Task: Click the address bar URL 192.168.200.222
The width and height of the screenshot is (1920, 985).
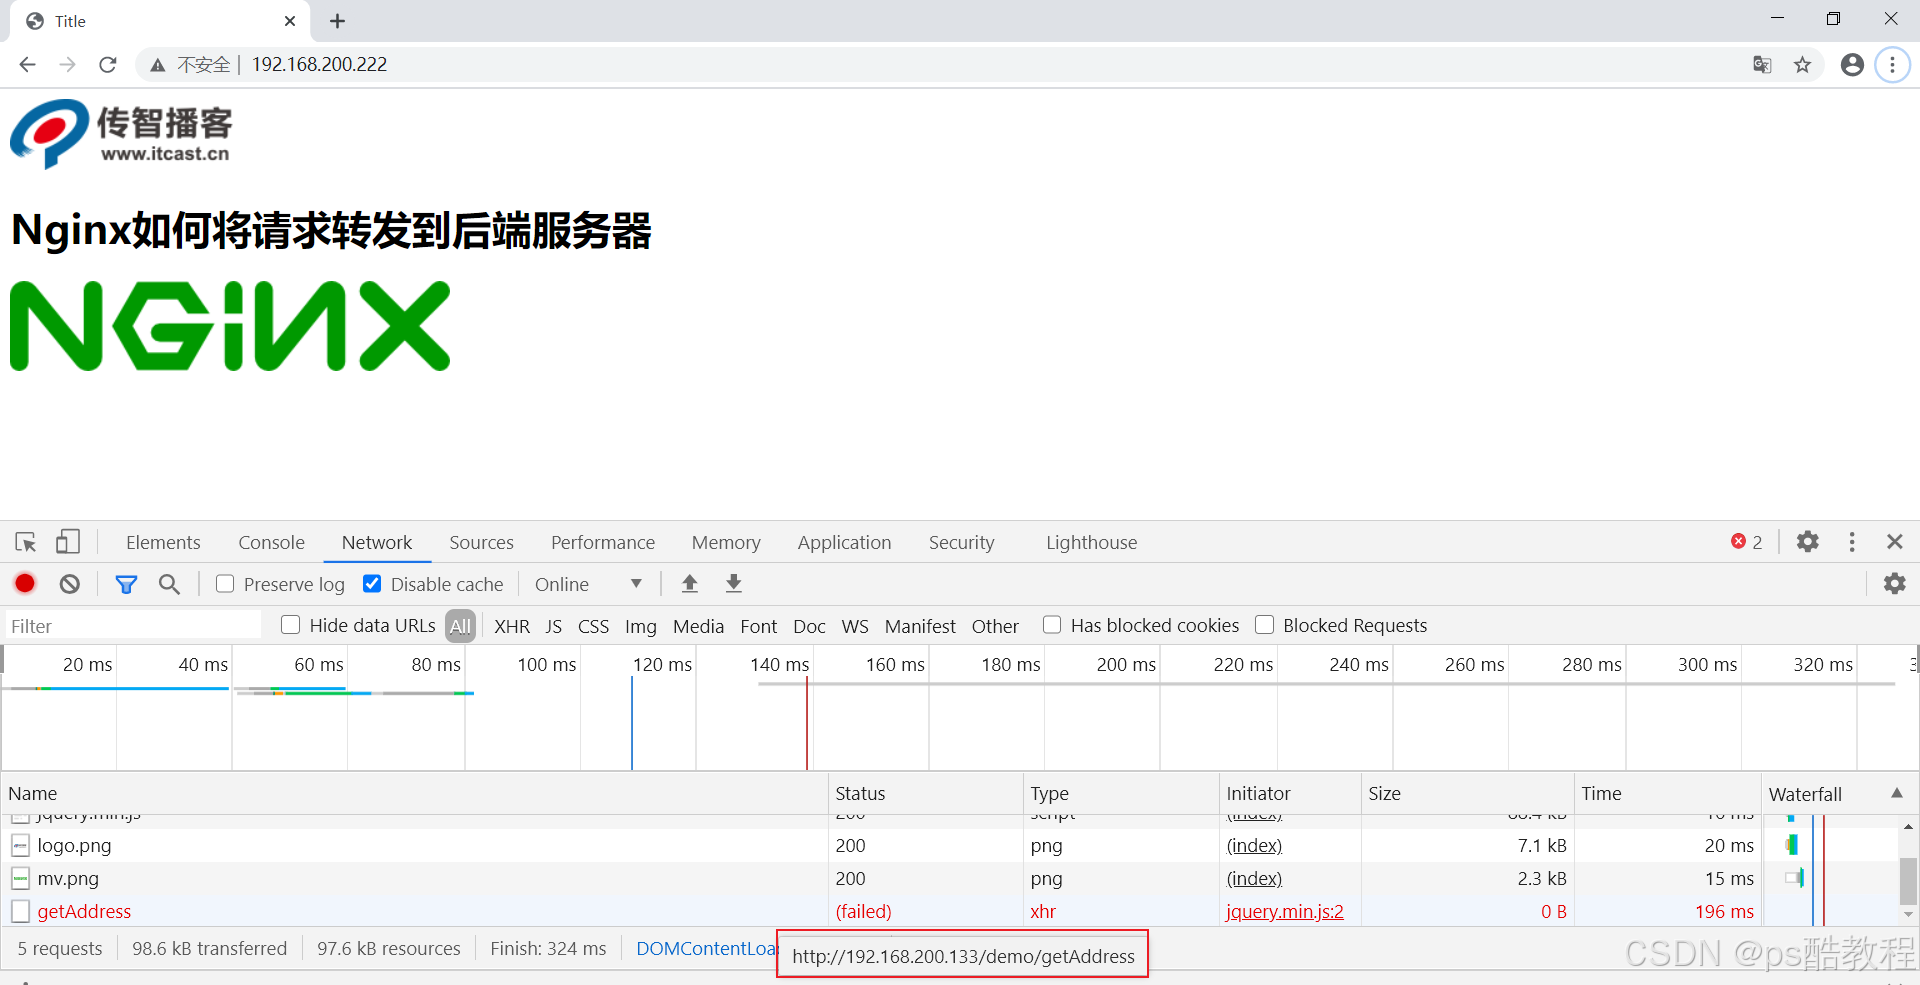Action: 319,65
